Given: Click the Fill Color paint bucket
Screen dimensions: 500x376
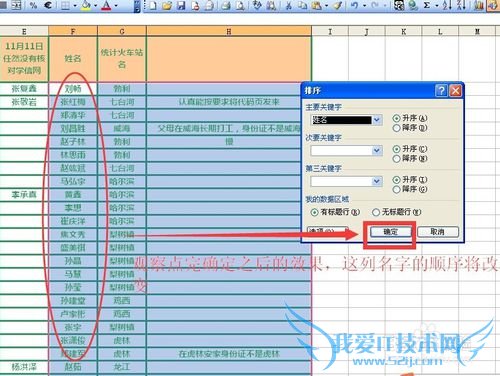Looking at the screenshot, I should click(86, 5).
